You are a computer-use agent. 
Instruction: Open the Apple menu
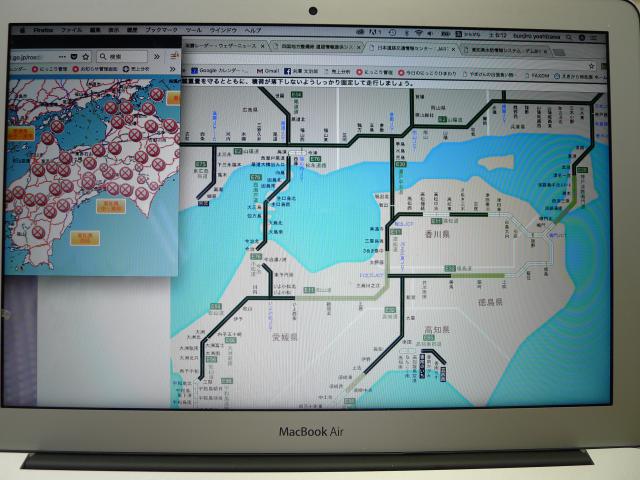coord(23,30)
